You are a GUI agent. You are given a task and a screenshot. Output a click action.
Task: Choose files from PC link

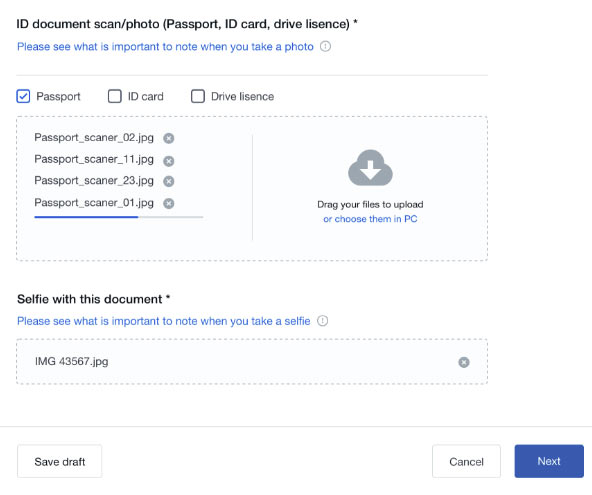(x=370, y=219)
